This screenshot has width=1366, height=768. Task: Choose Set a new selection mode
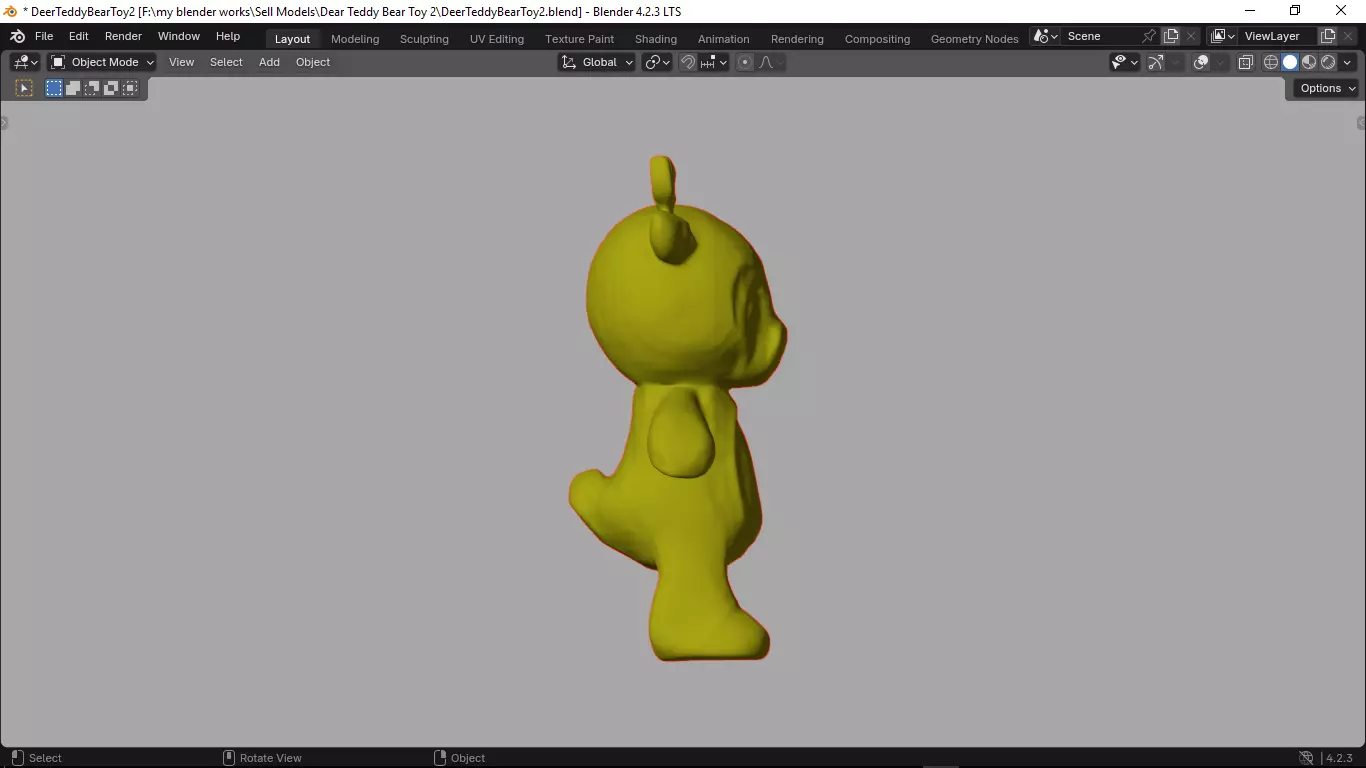click(54, 88)
